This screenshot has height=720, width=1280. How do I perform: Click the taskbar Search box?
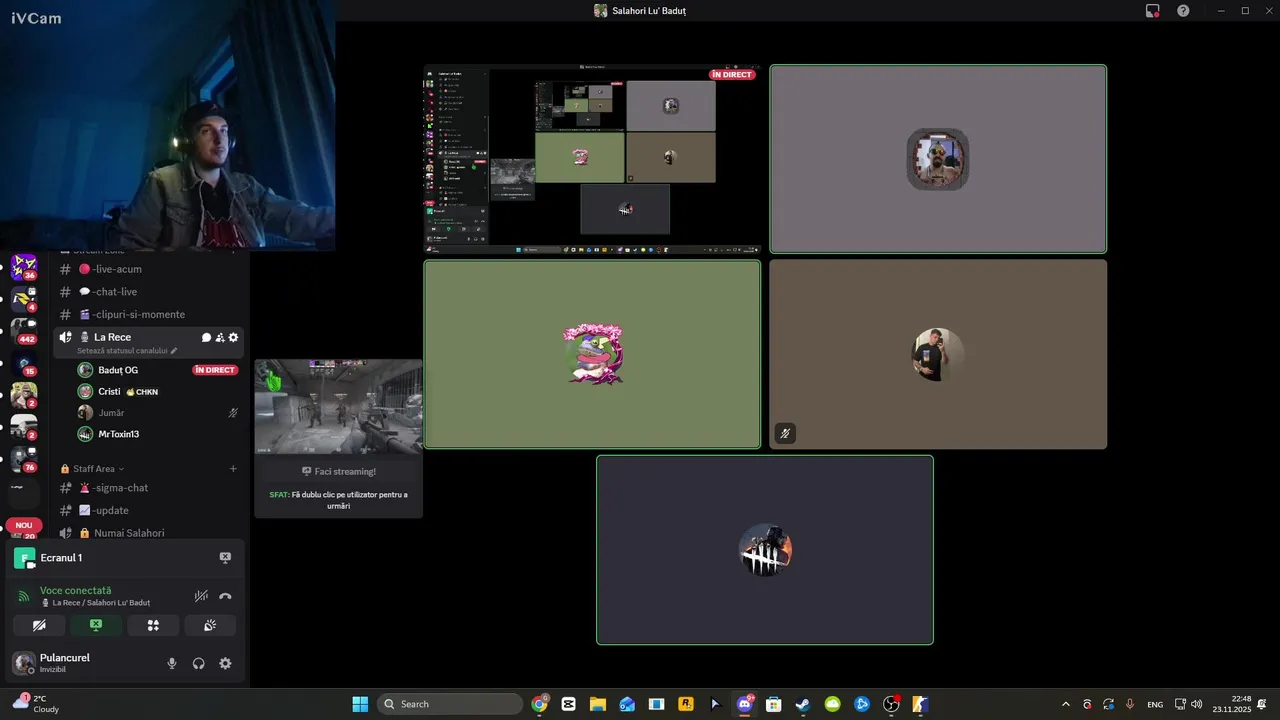(450, 704)
